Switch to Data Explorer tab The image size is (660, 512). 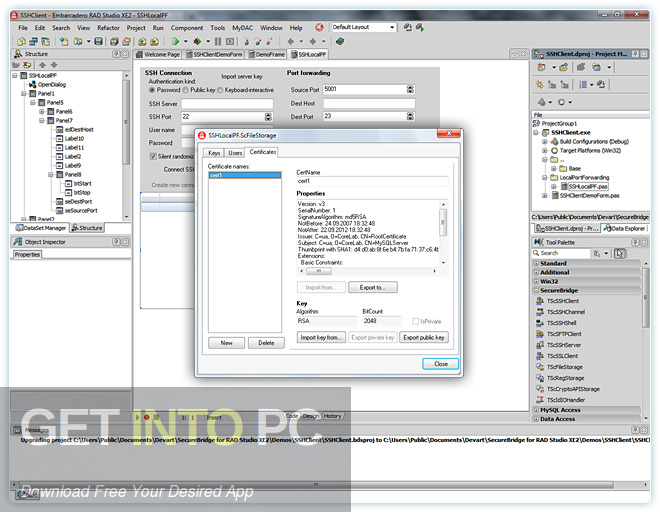[x=624, y=228]
